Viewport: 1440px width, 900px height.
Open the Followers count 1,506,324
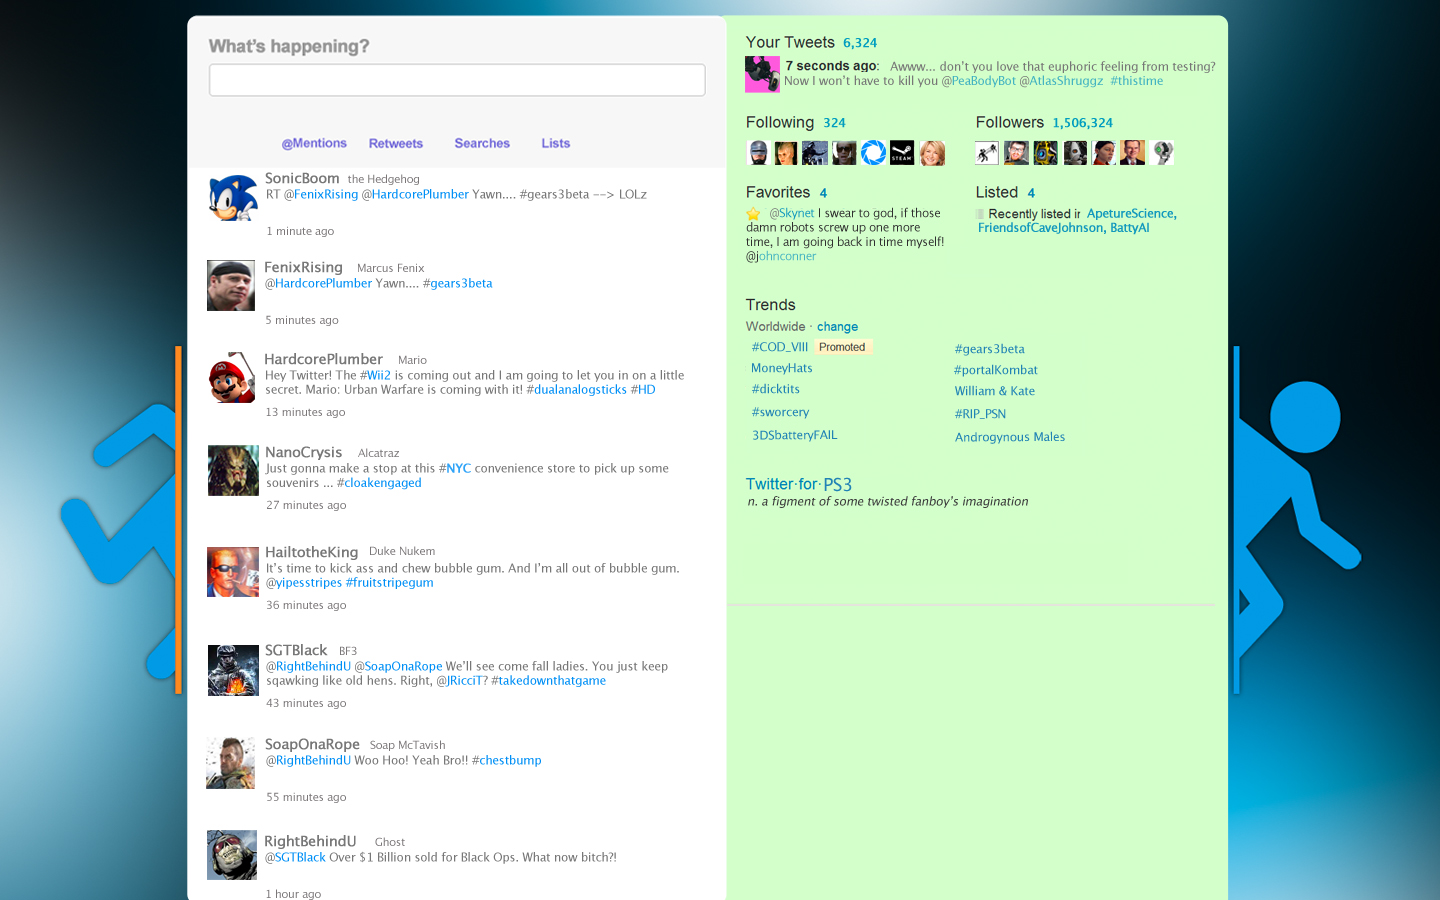tap(1082, 123)
